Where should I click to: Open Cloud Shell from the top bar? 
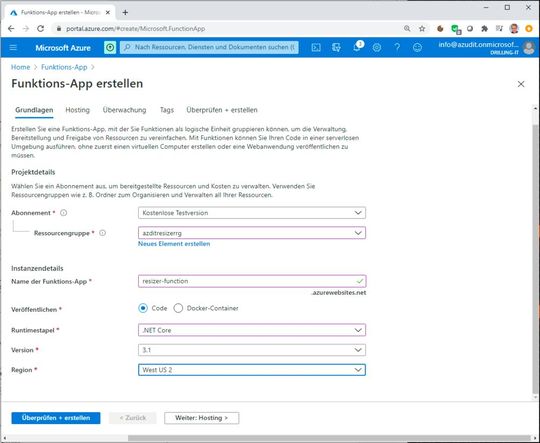(316, 48)
